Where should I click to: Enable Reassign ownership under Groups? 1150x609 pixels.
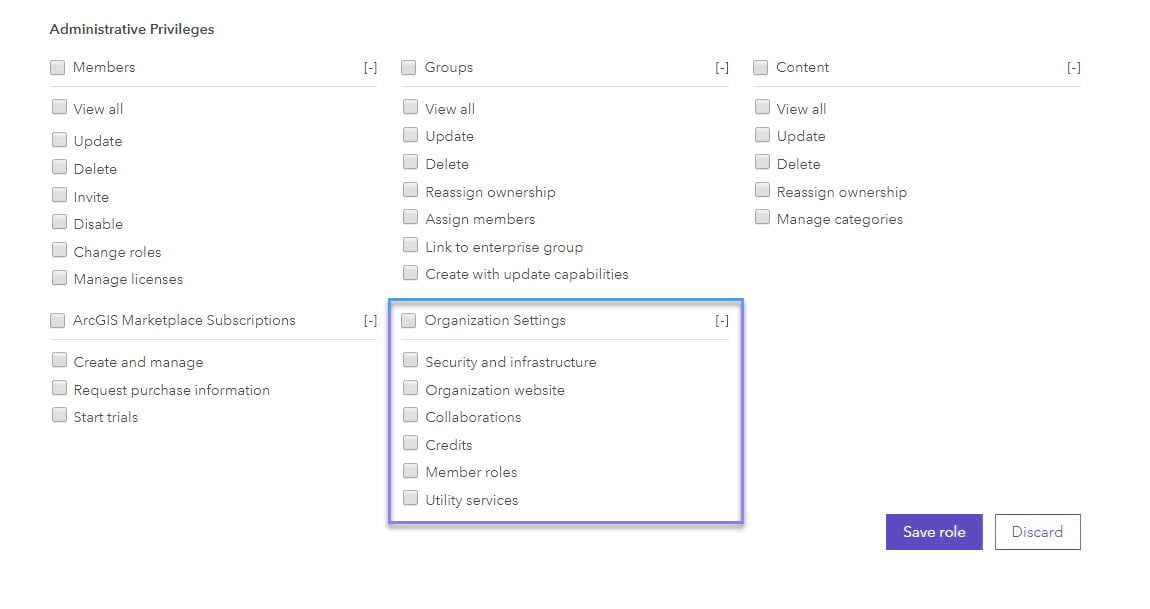coord(411,191)
